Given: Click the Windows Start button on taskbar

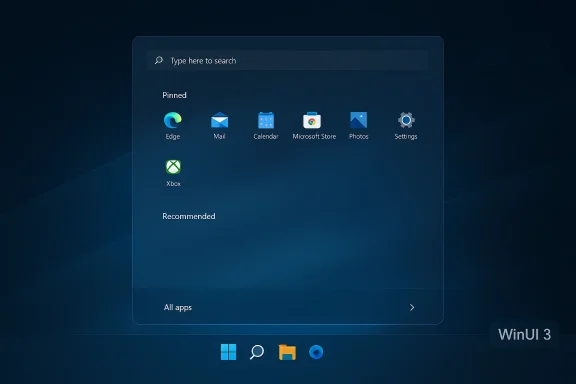Looking at the screenshot, I should pos(228,352).
